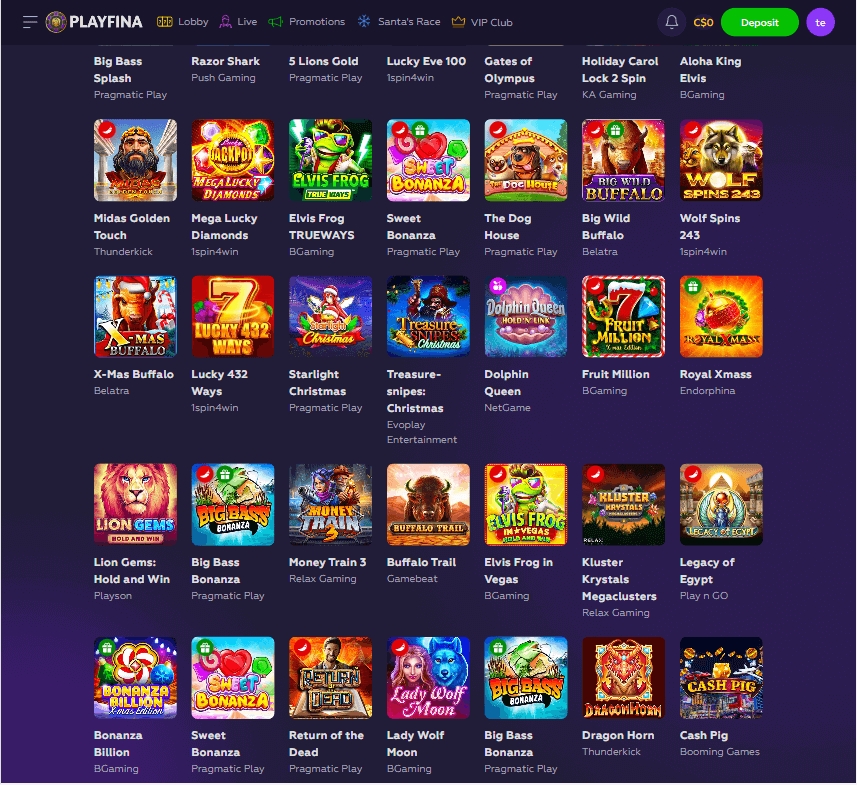
Task: Click the Promotions megaphone icon
Action: coord(275,22)
